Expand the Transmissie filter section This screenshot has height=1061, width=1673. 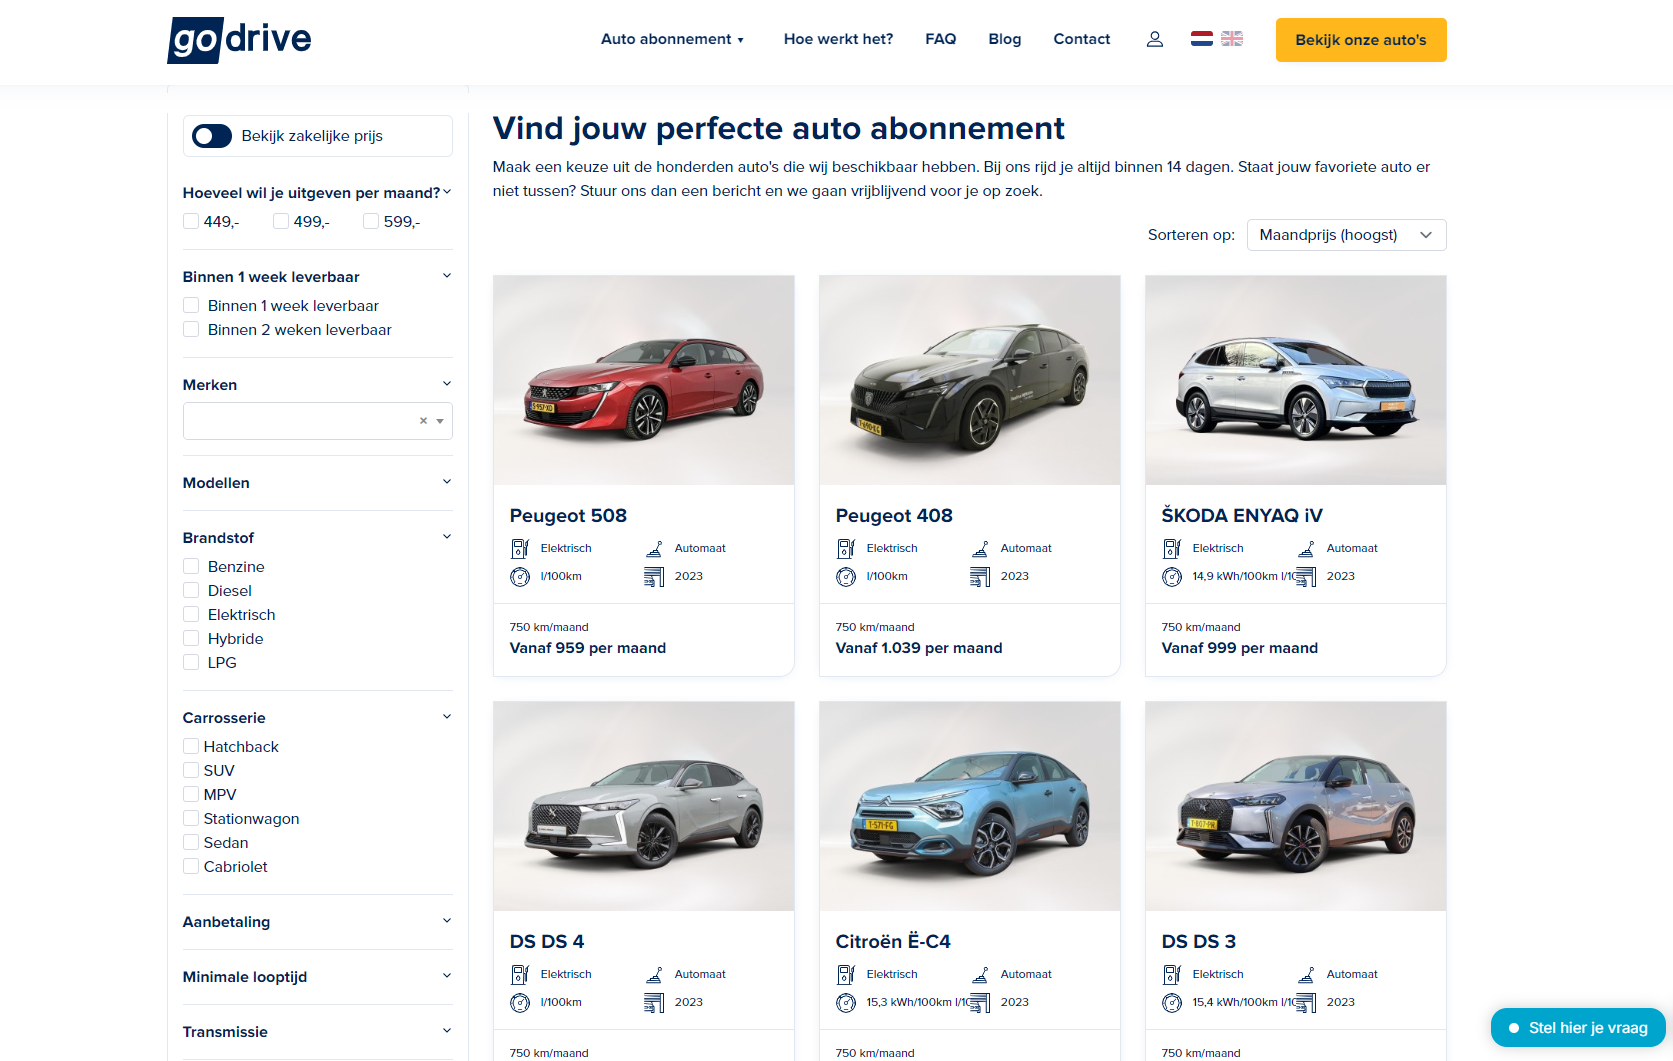click(x=317, y=1032)
